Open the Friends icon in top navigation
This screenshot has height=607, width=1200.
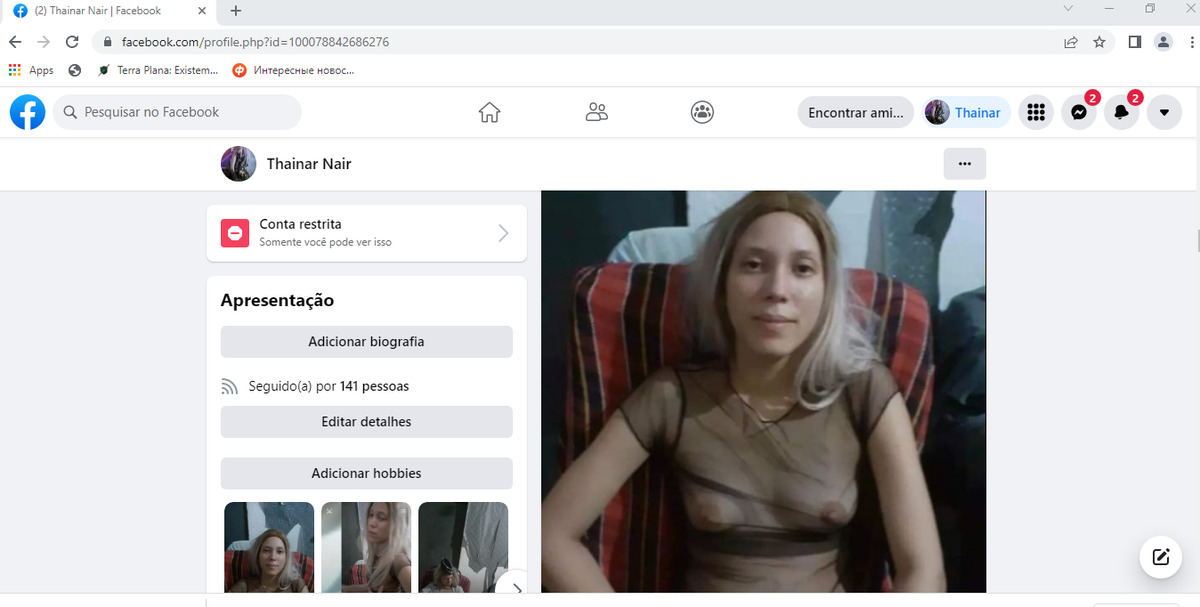click(596, 112)
